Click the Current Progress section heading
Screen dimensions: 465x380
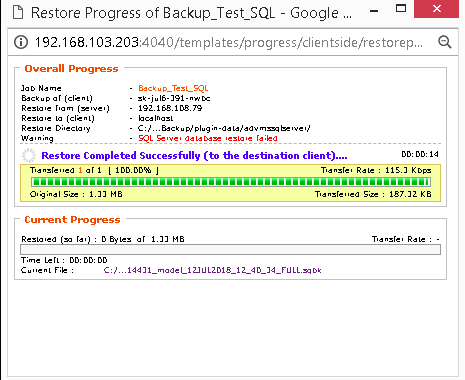click(x=72, y=220)
